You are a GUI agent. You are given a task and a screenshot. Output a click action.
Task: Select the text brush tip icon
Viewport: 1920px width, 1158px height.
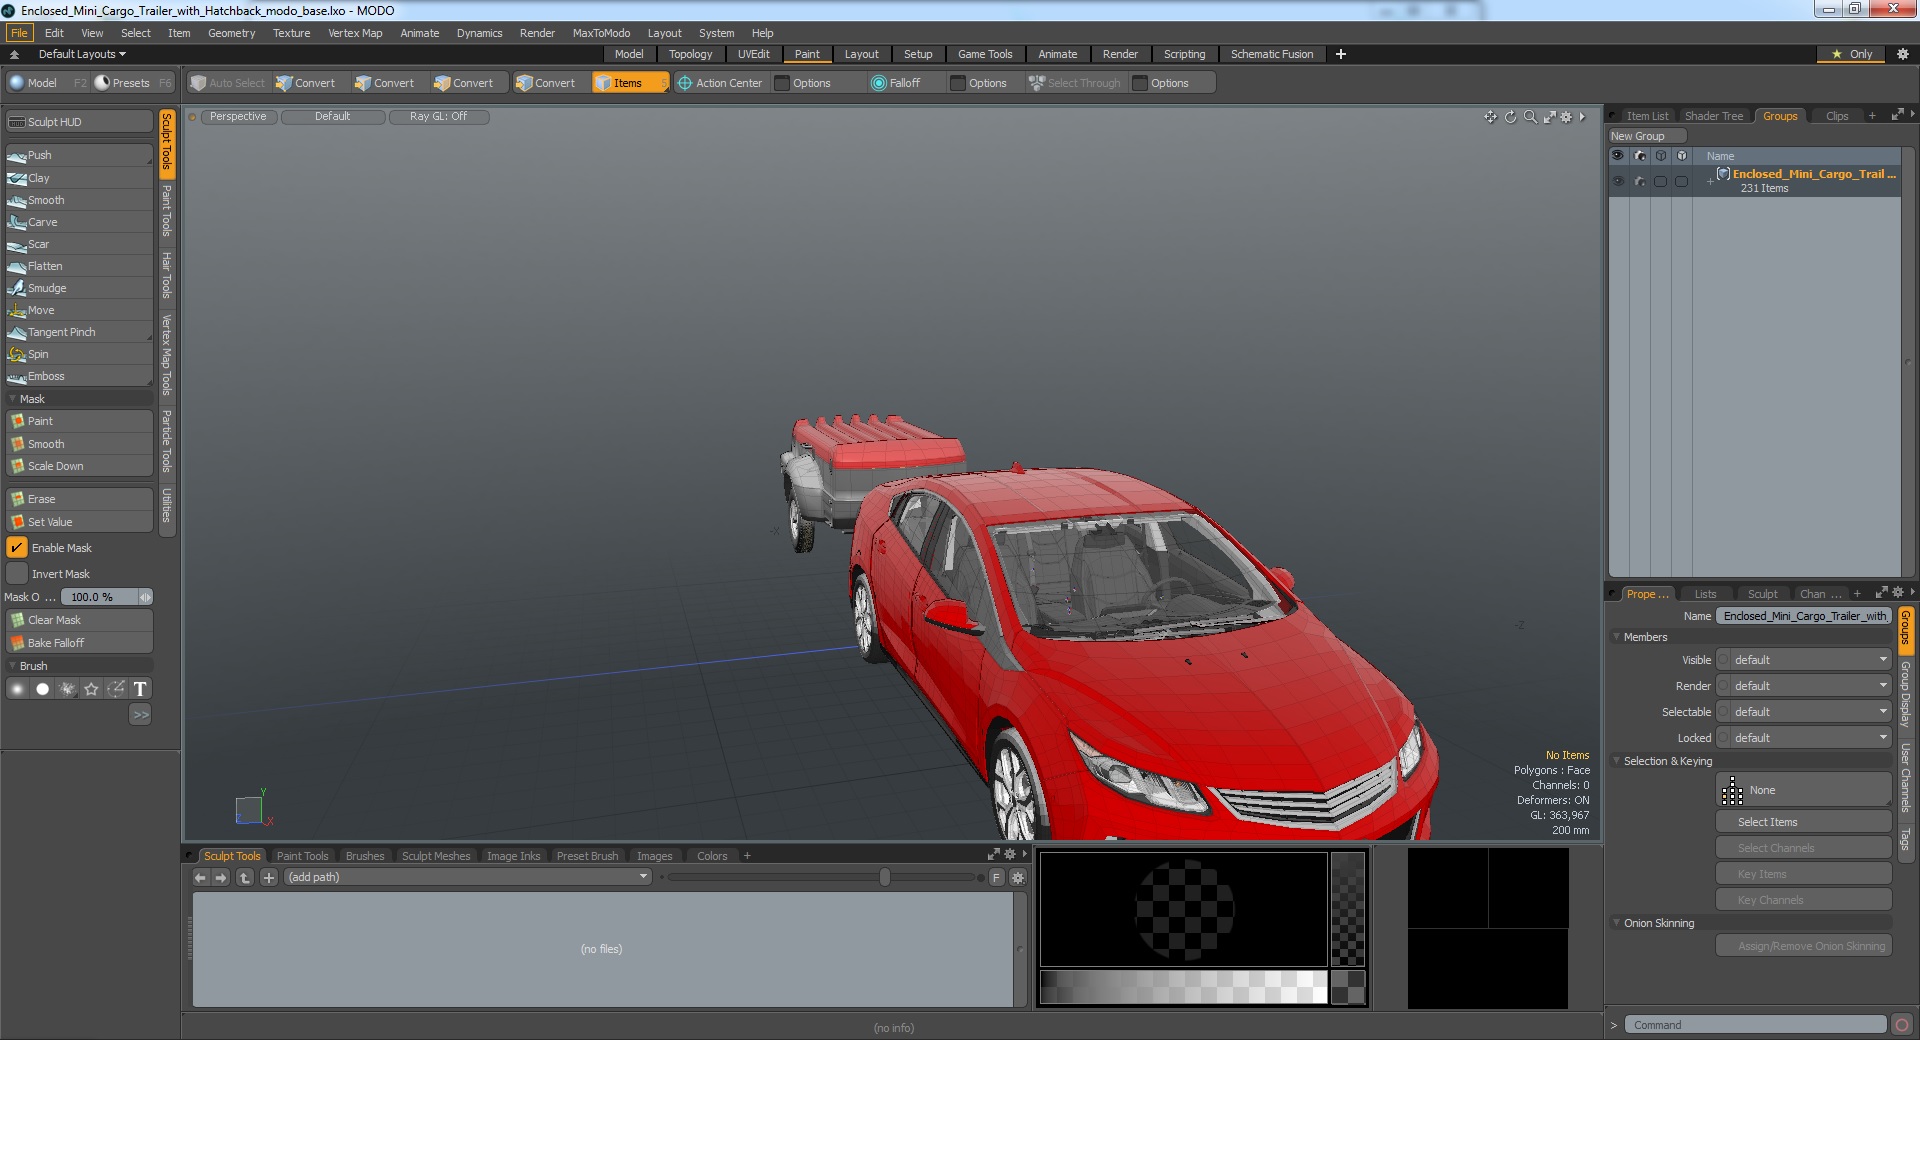pos(140,689)
